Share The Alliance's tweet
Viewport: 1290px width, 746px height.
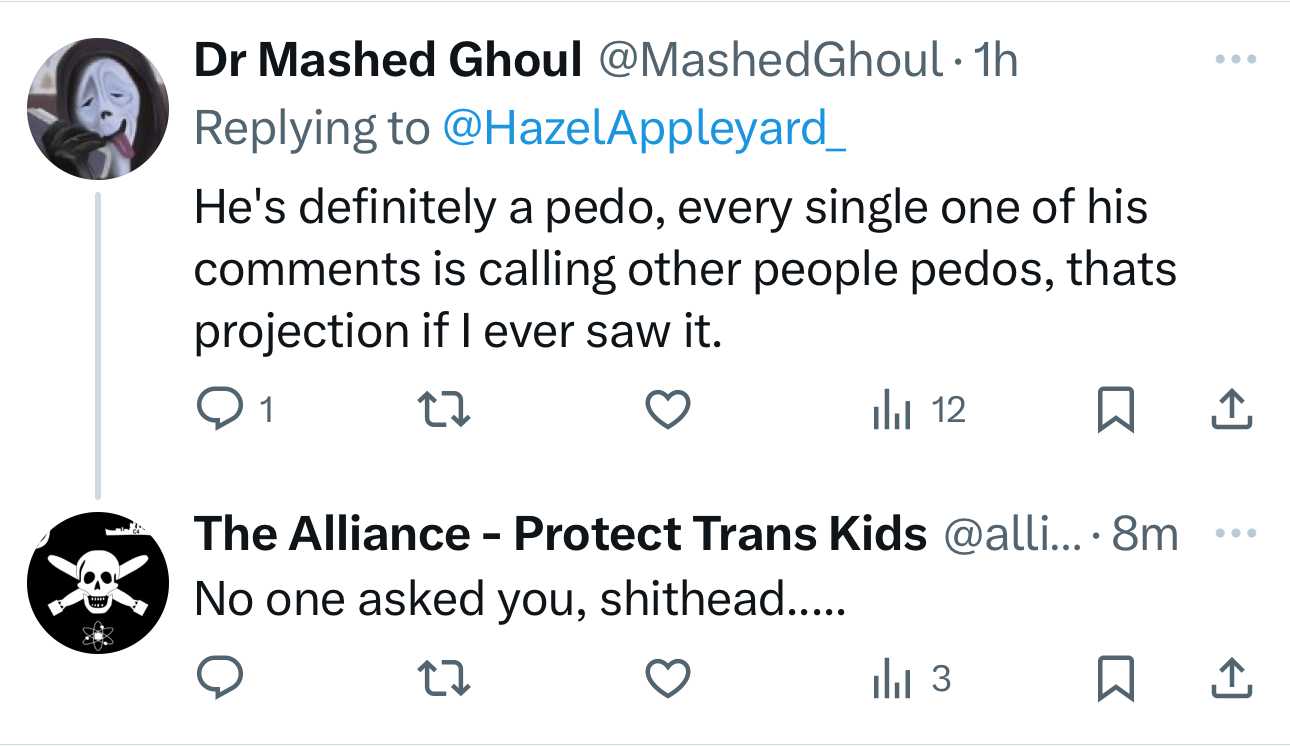click(x=1232, y=680)
